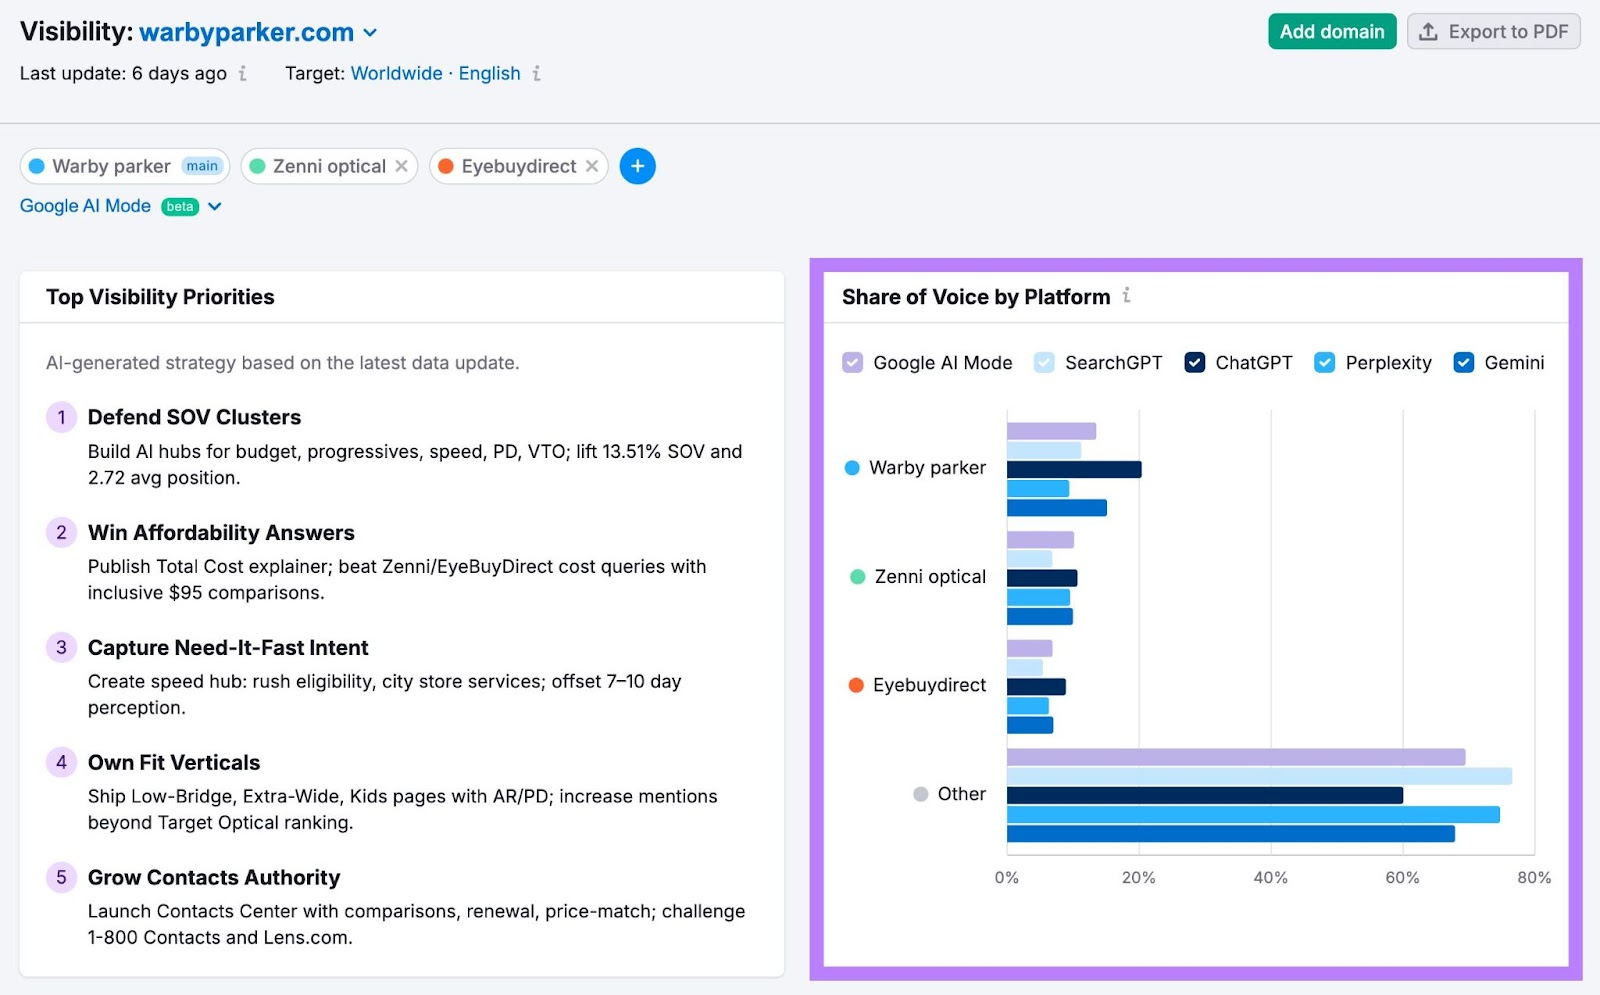Click the info icon beside Target Worldwide English
This screenshot has height=995, width=1600.
(x=537, y=73)
